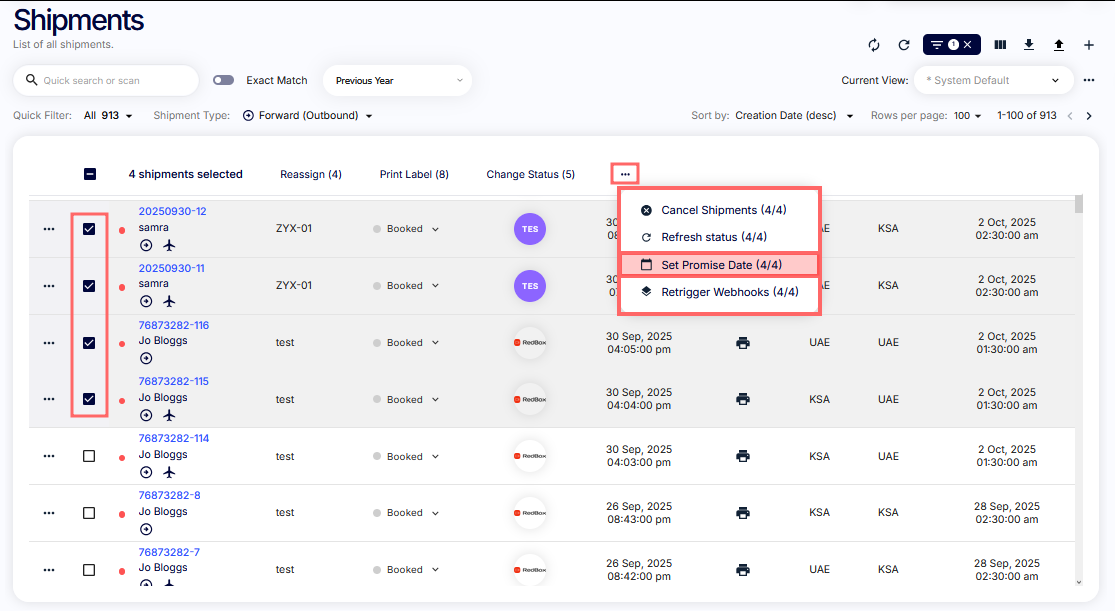The image size is (1115, 611).
Task: Open shipment link 76873282-115
Action: pos(173,381)
